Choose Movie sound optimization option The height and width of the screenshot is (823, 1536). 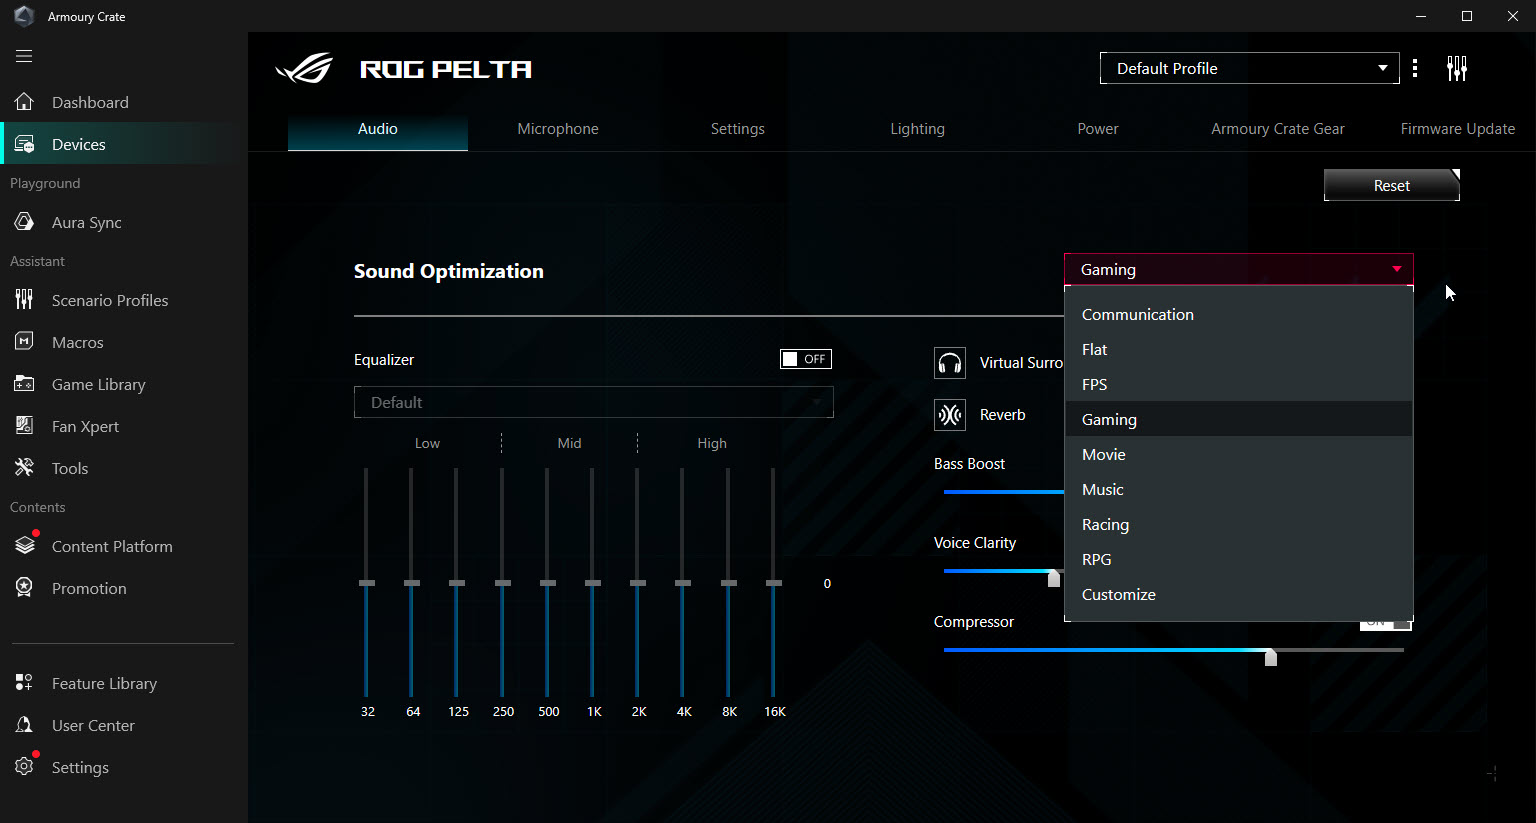1239,454
